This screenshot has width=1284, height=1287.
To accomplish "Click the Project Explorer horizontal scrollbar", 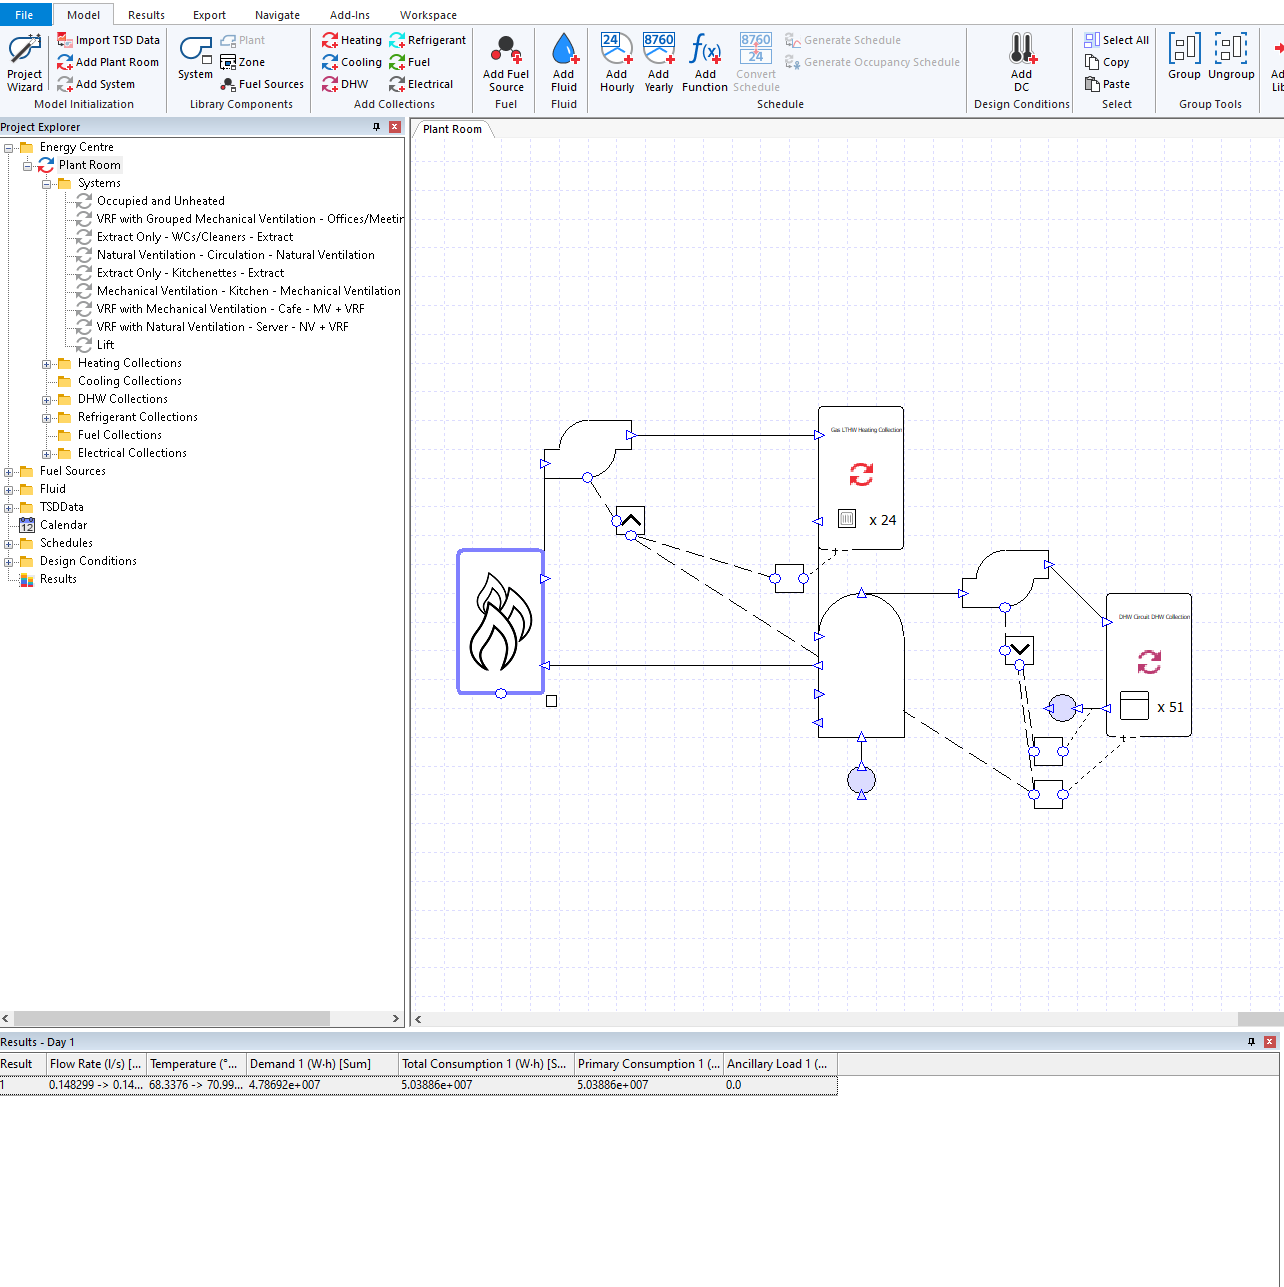I will tap(170, 1018).
